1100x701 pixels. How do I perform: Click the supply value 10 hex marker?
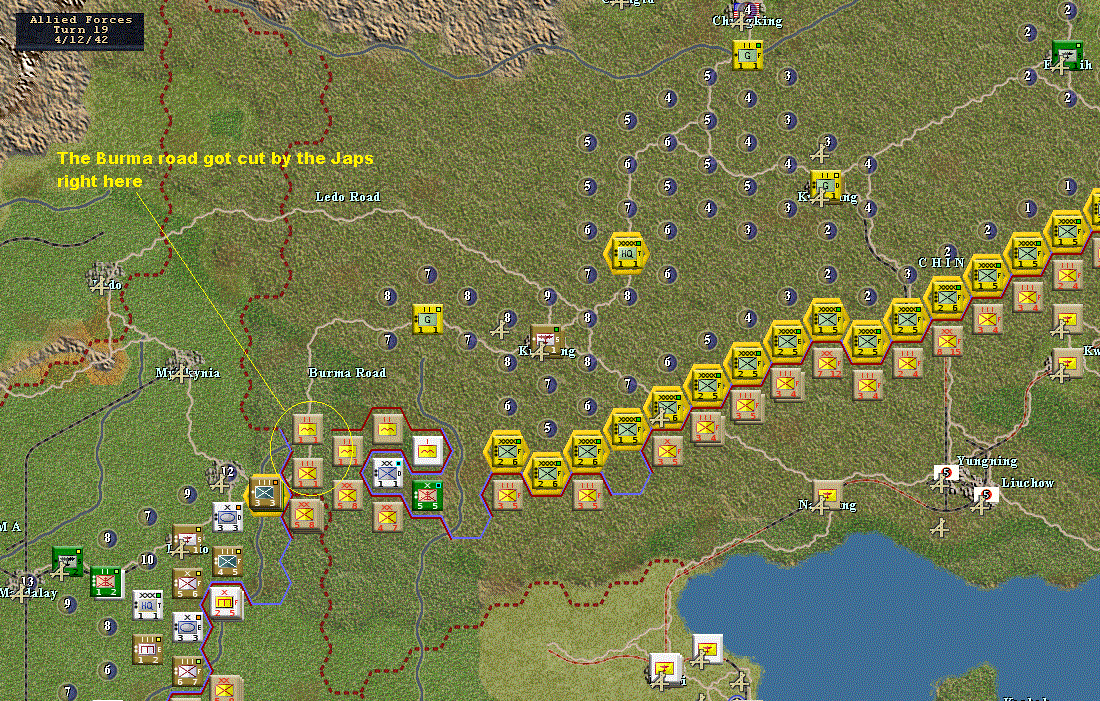point(147,560)
